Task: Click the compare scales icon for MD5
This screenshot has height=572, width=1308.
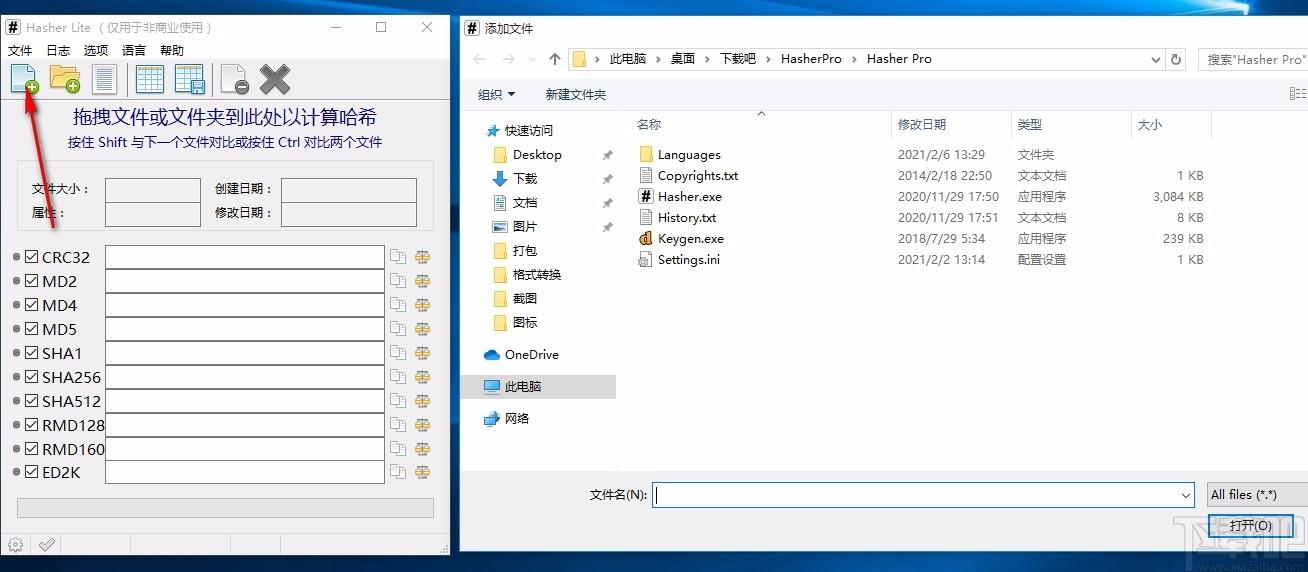Action: coord(422,329)
